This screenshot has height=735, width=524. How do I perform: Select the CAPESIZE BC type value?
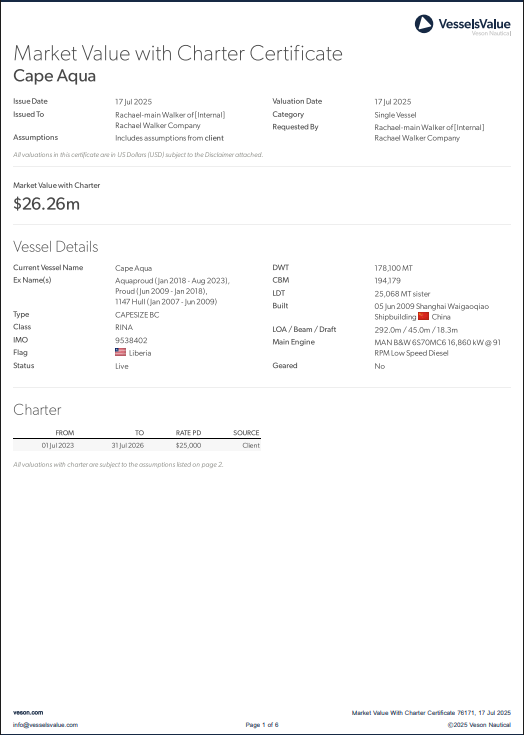tap(137, 315)
